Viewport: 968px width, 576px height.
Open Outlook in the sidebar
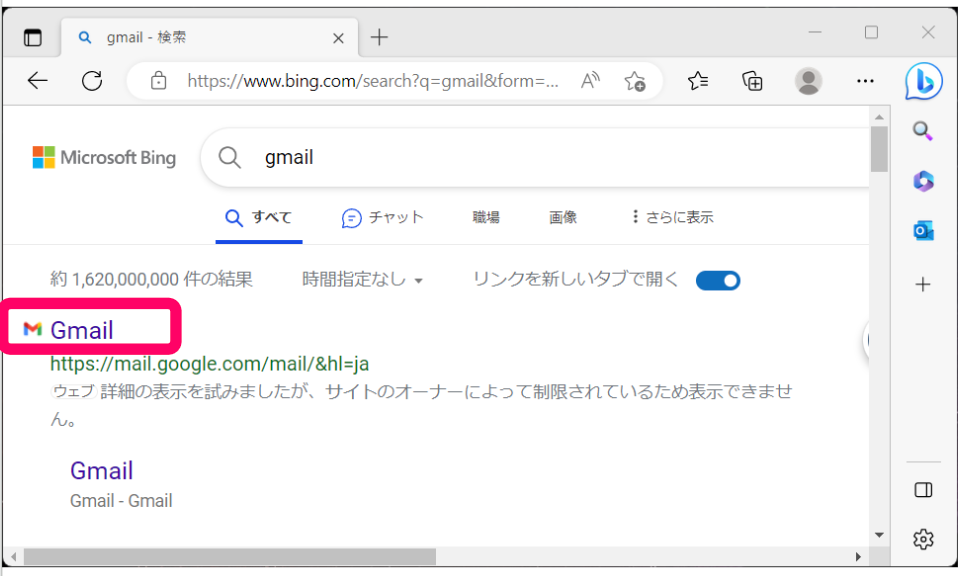click(x=924, y=231)
